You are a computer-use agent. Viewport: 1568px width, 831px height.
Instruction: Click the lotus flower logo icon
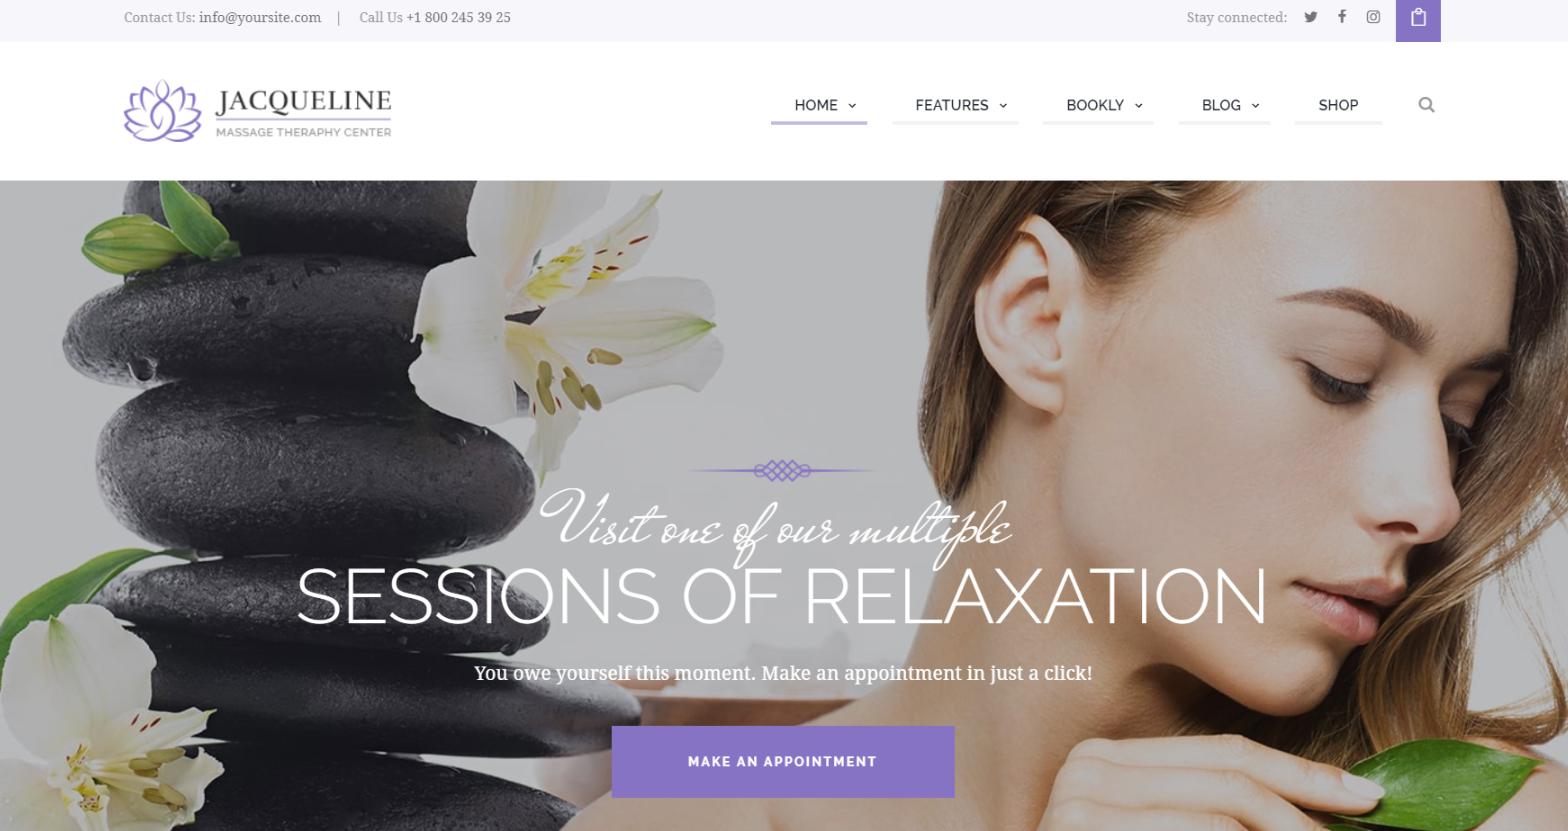(x=163, y=110)
